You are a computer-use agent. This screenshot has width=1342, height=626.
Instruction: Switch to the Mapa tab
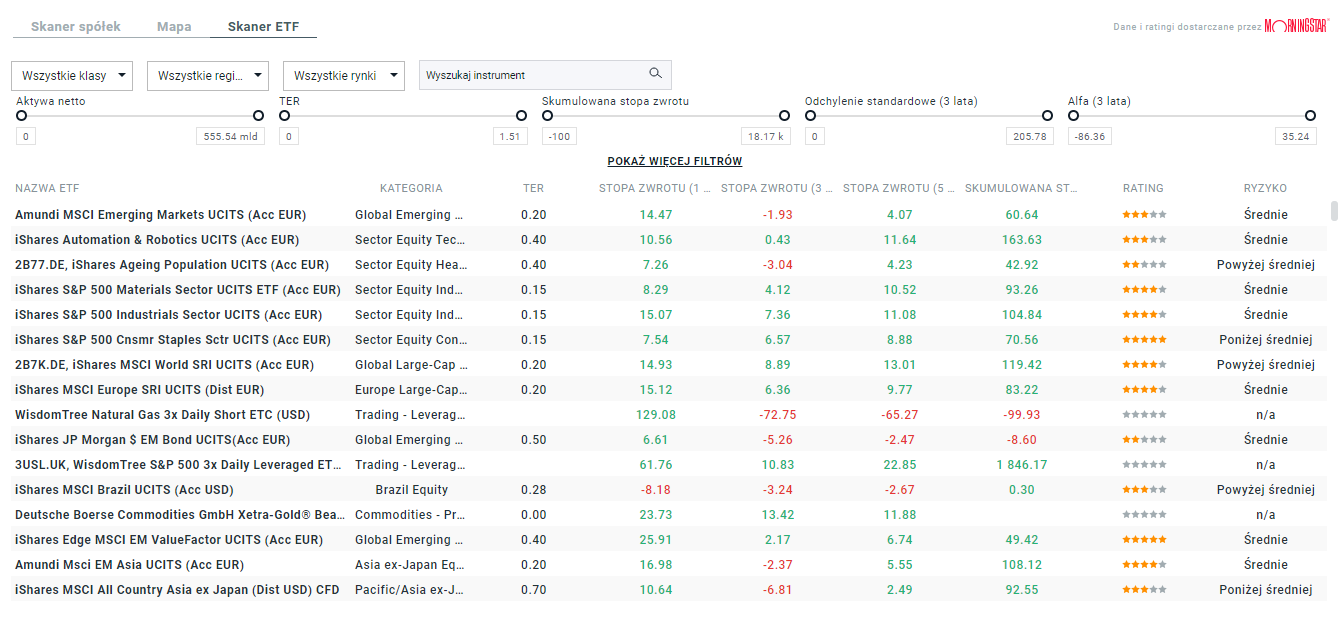point(174,26)
